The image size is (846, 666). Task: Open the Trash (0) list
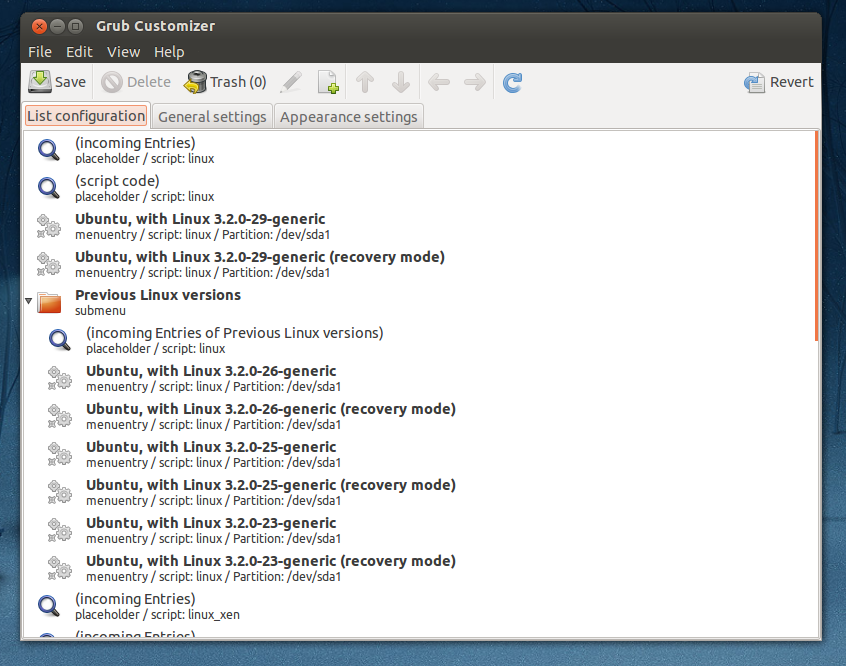tap(225, 82)
